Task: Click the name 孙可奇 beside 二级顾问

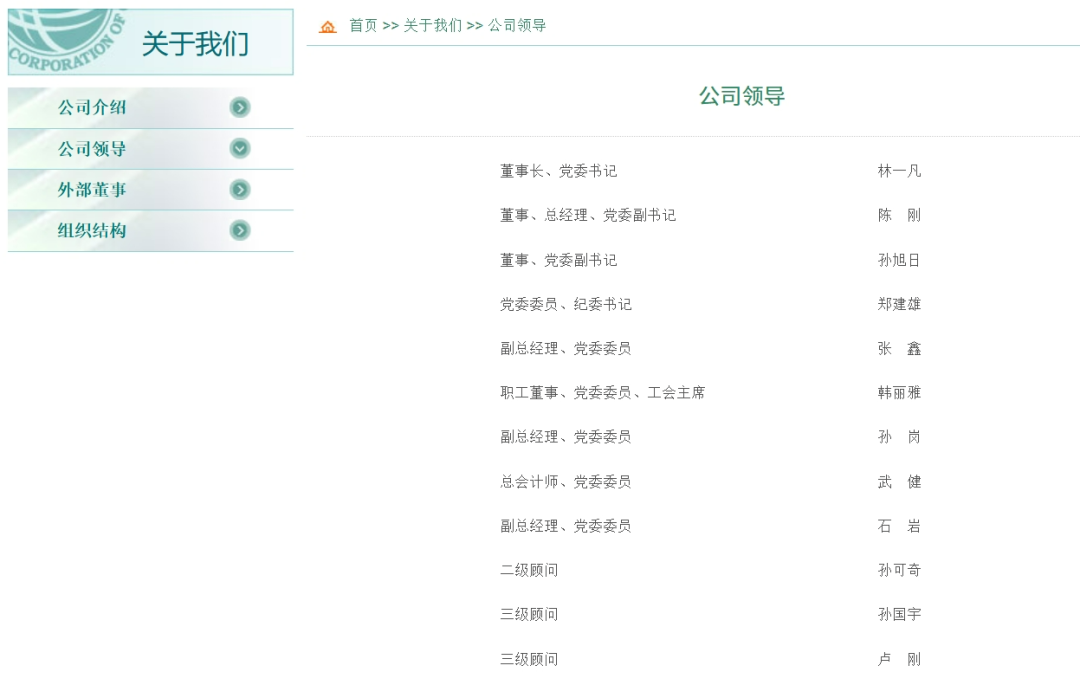Action: [899, 570]
